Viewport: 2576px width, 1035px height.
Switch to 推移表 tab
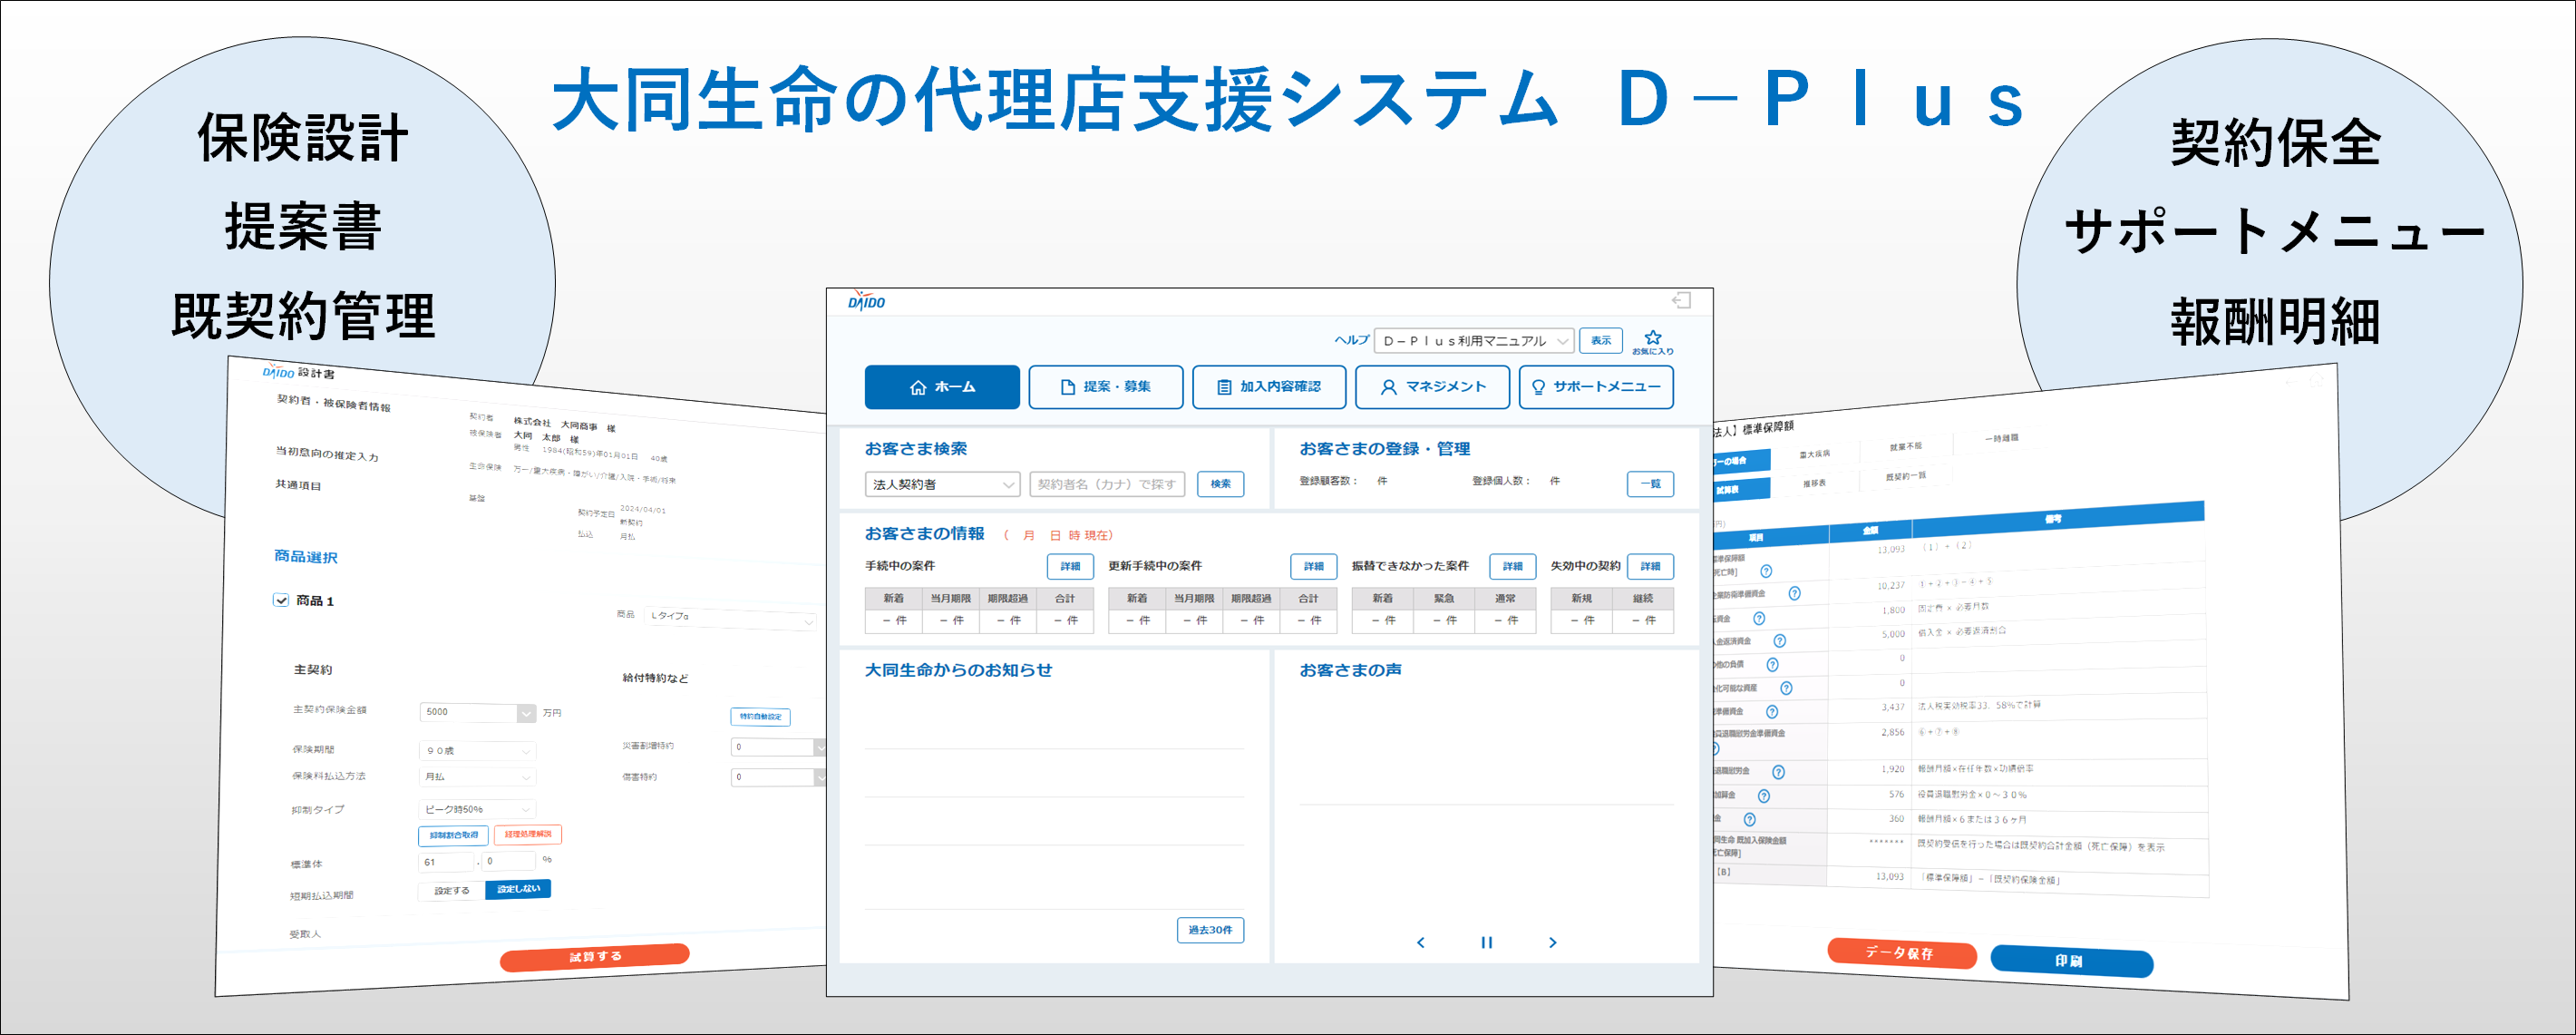1814,484
